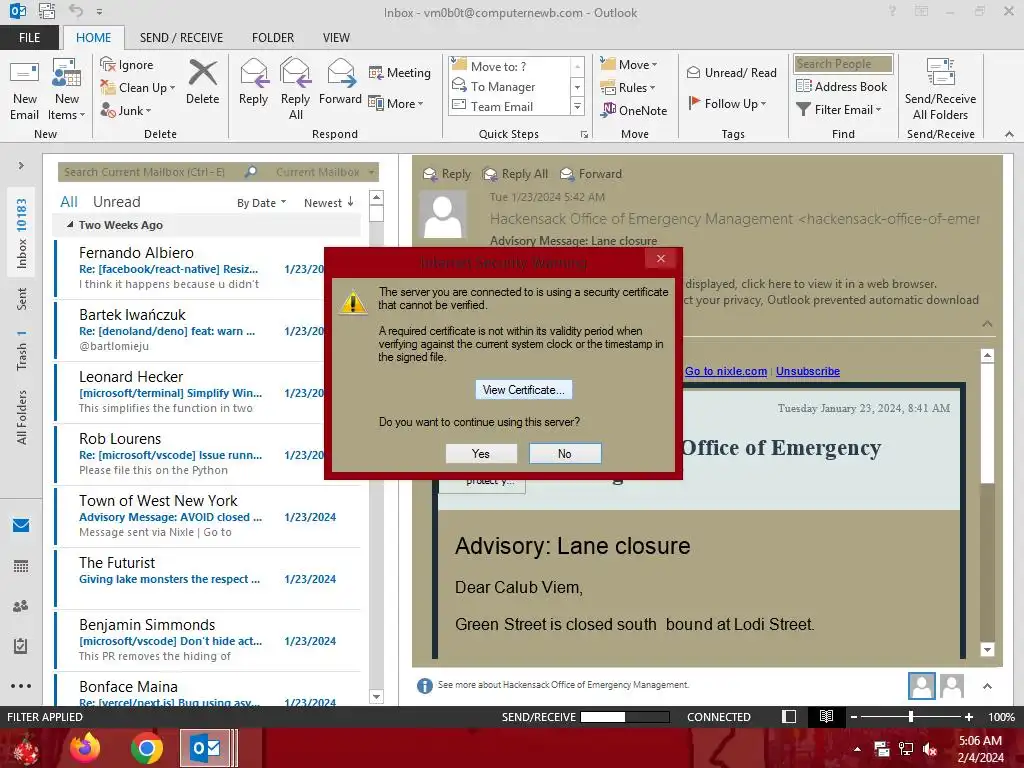
Task: Open Rules dropdown
Action: coord(627,88)
